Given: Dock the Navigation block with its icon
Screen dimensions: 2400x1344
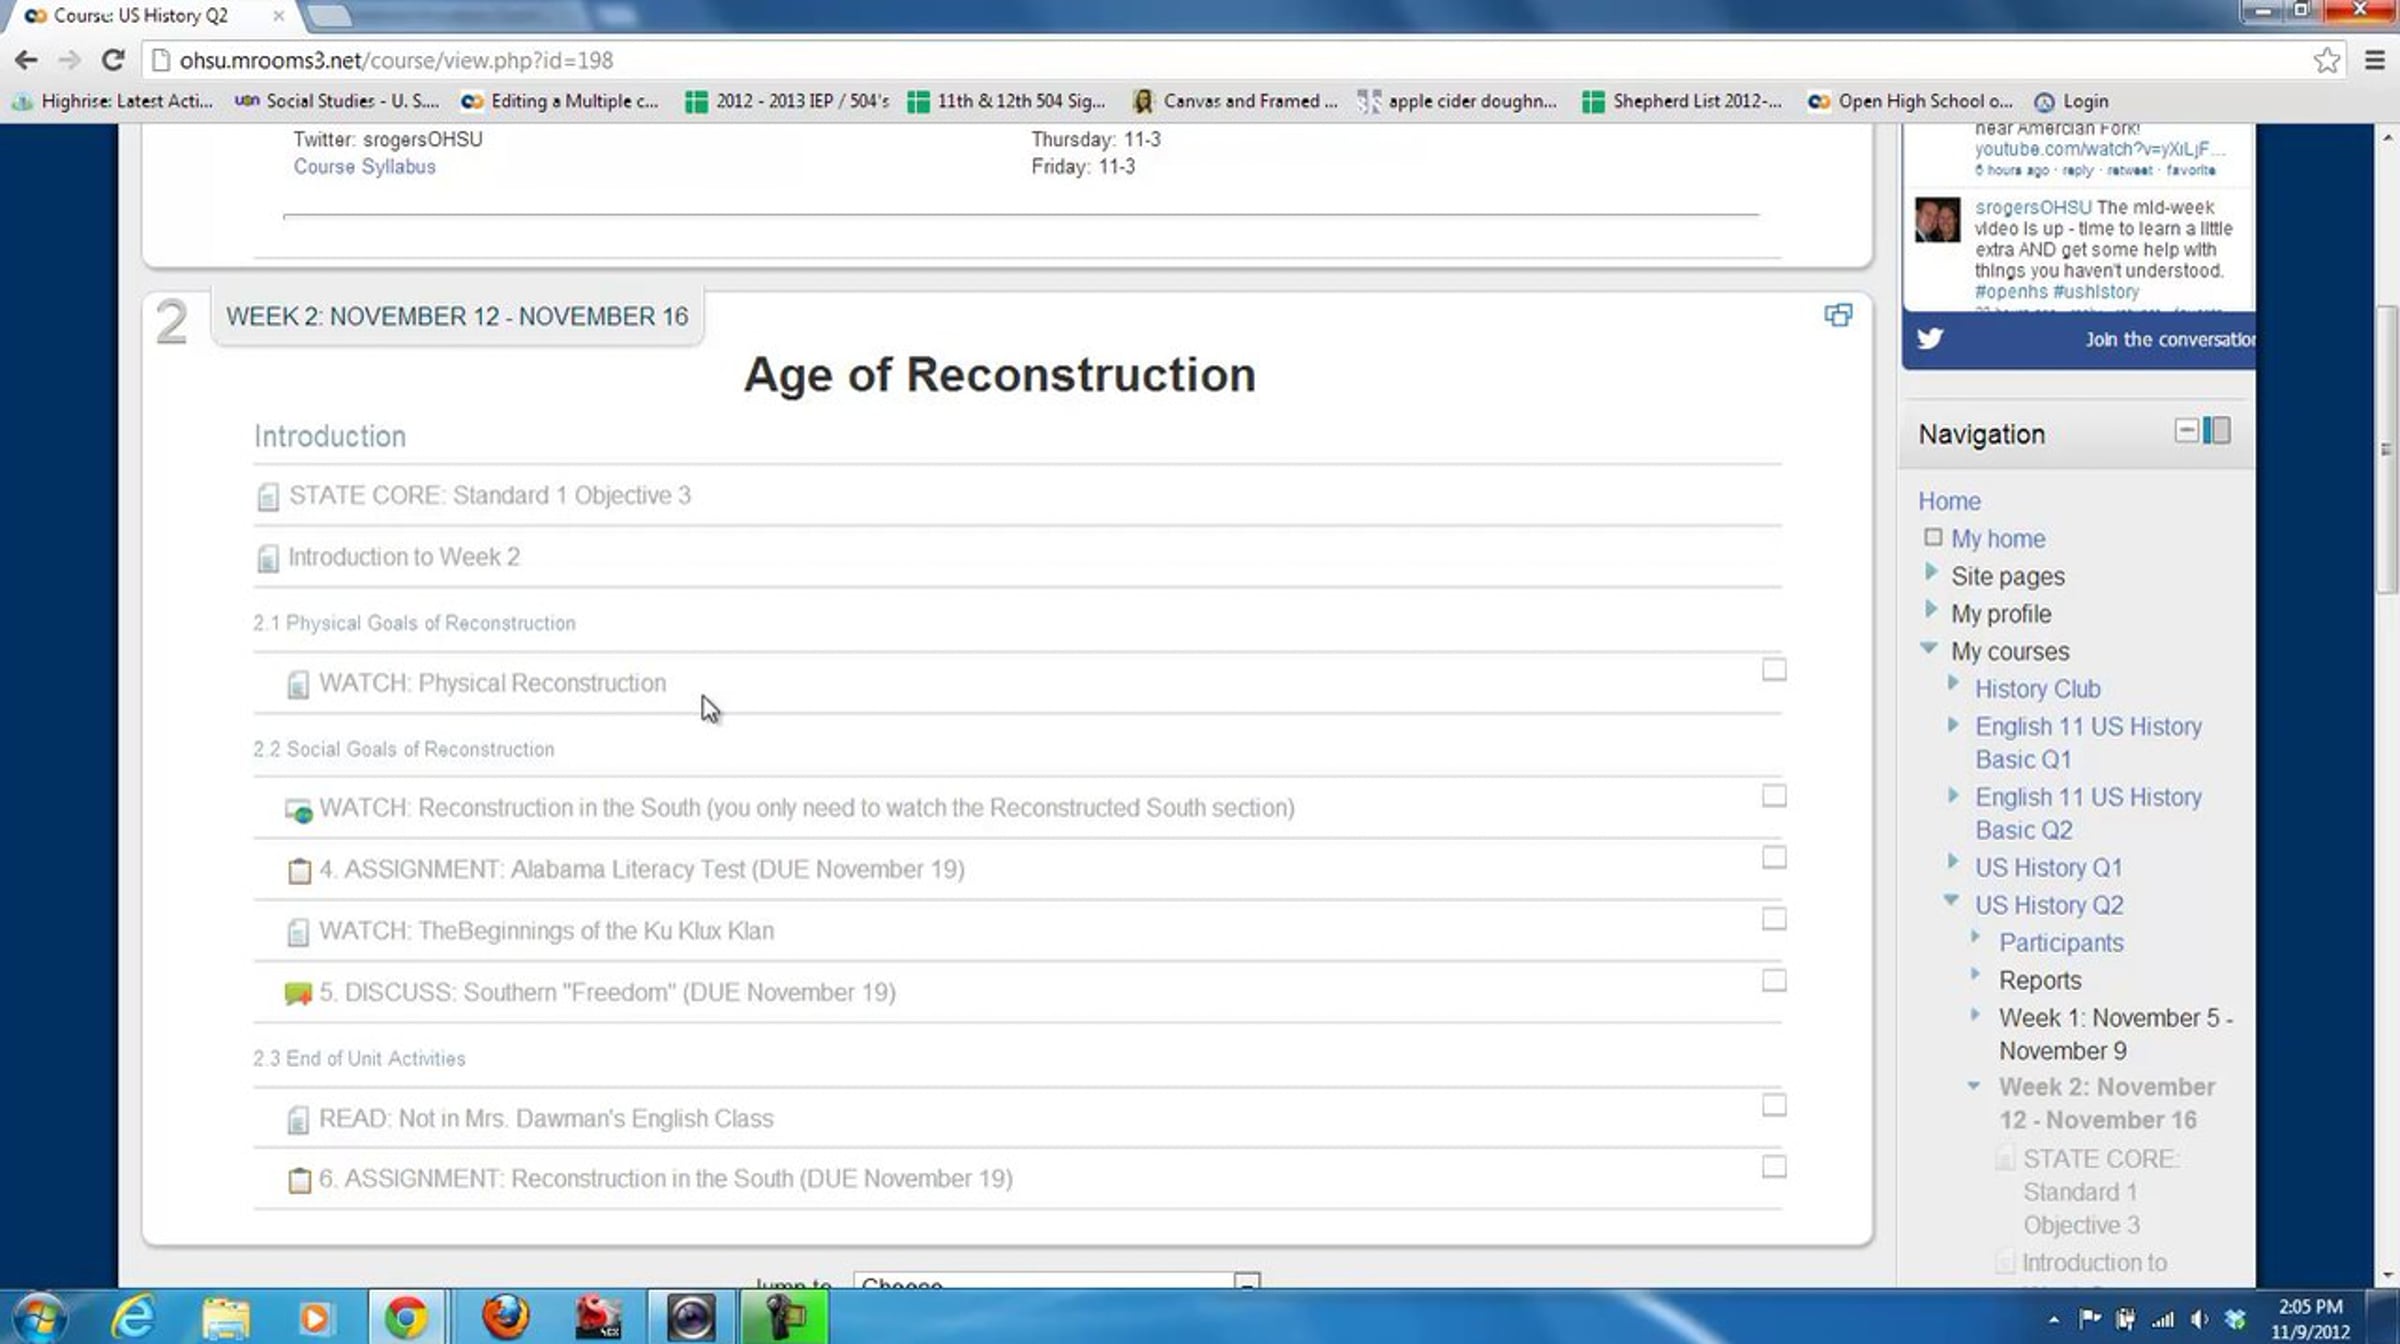Looking at the screenshot, I should pos(2217,431).
